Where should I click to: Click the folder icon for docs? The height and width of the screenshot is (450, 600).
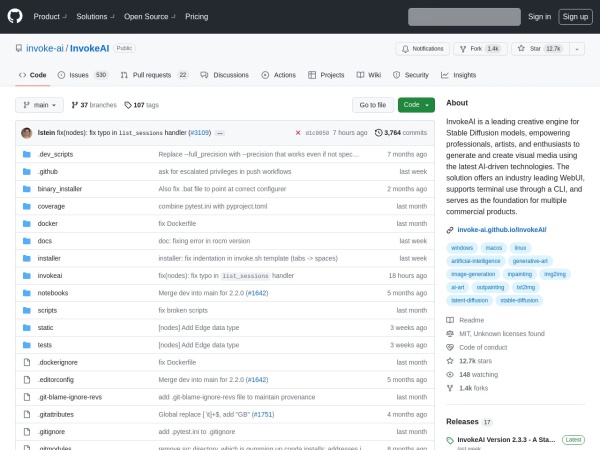pyautogui.click(x=26, y=241)
